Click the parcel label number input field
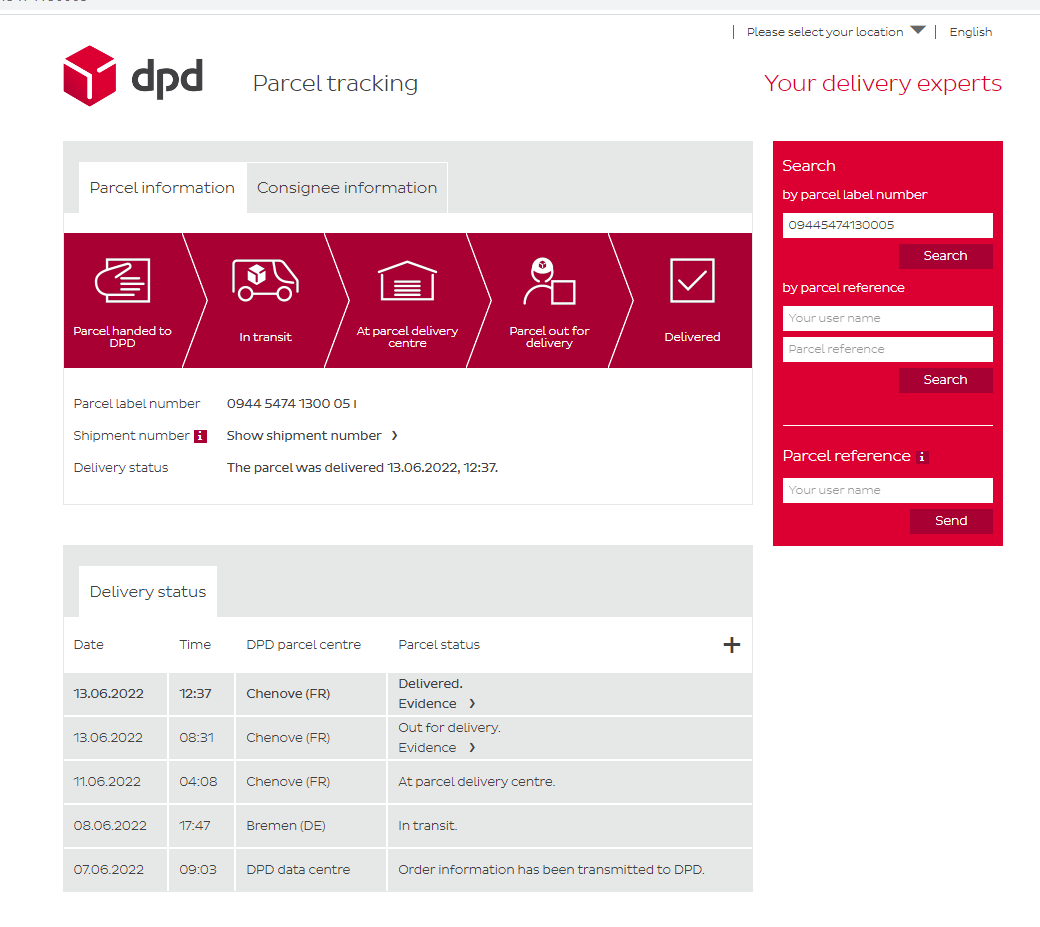The height and width of the screenshot is (927, 1040). click(887, 225)
